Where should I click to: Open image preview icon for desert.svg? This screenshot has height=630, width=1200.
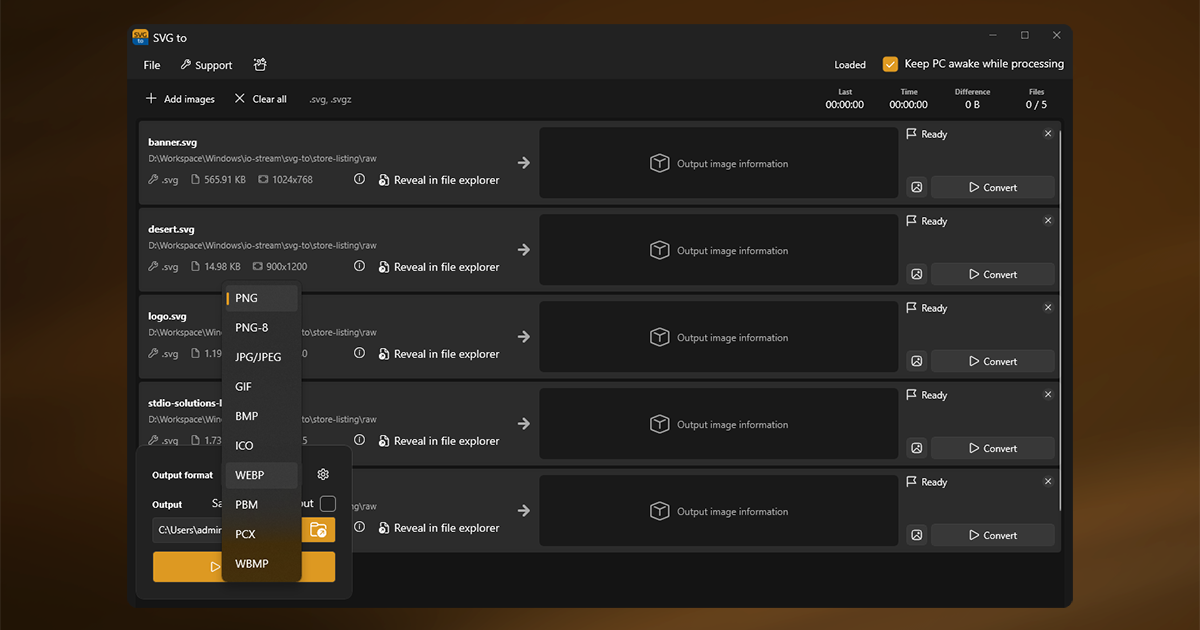coord(916,274)
